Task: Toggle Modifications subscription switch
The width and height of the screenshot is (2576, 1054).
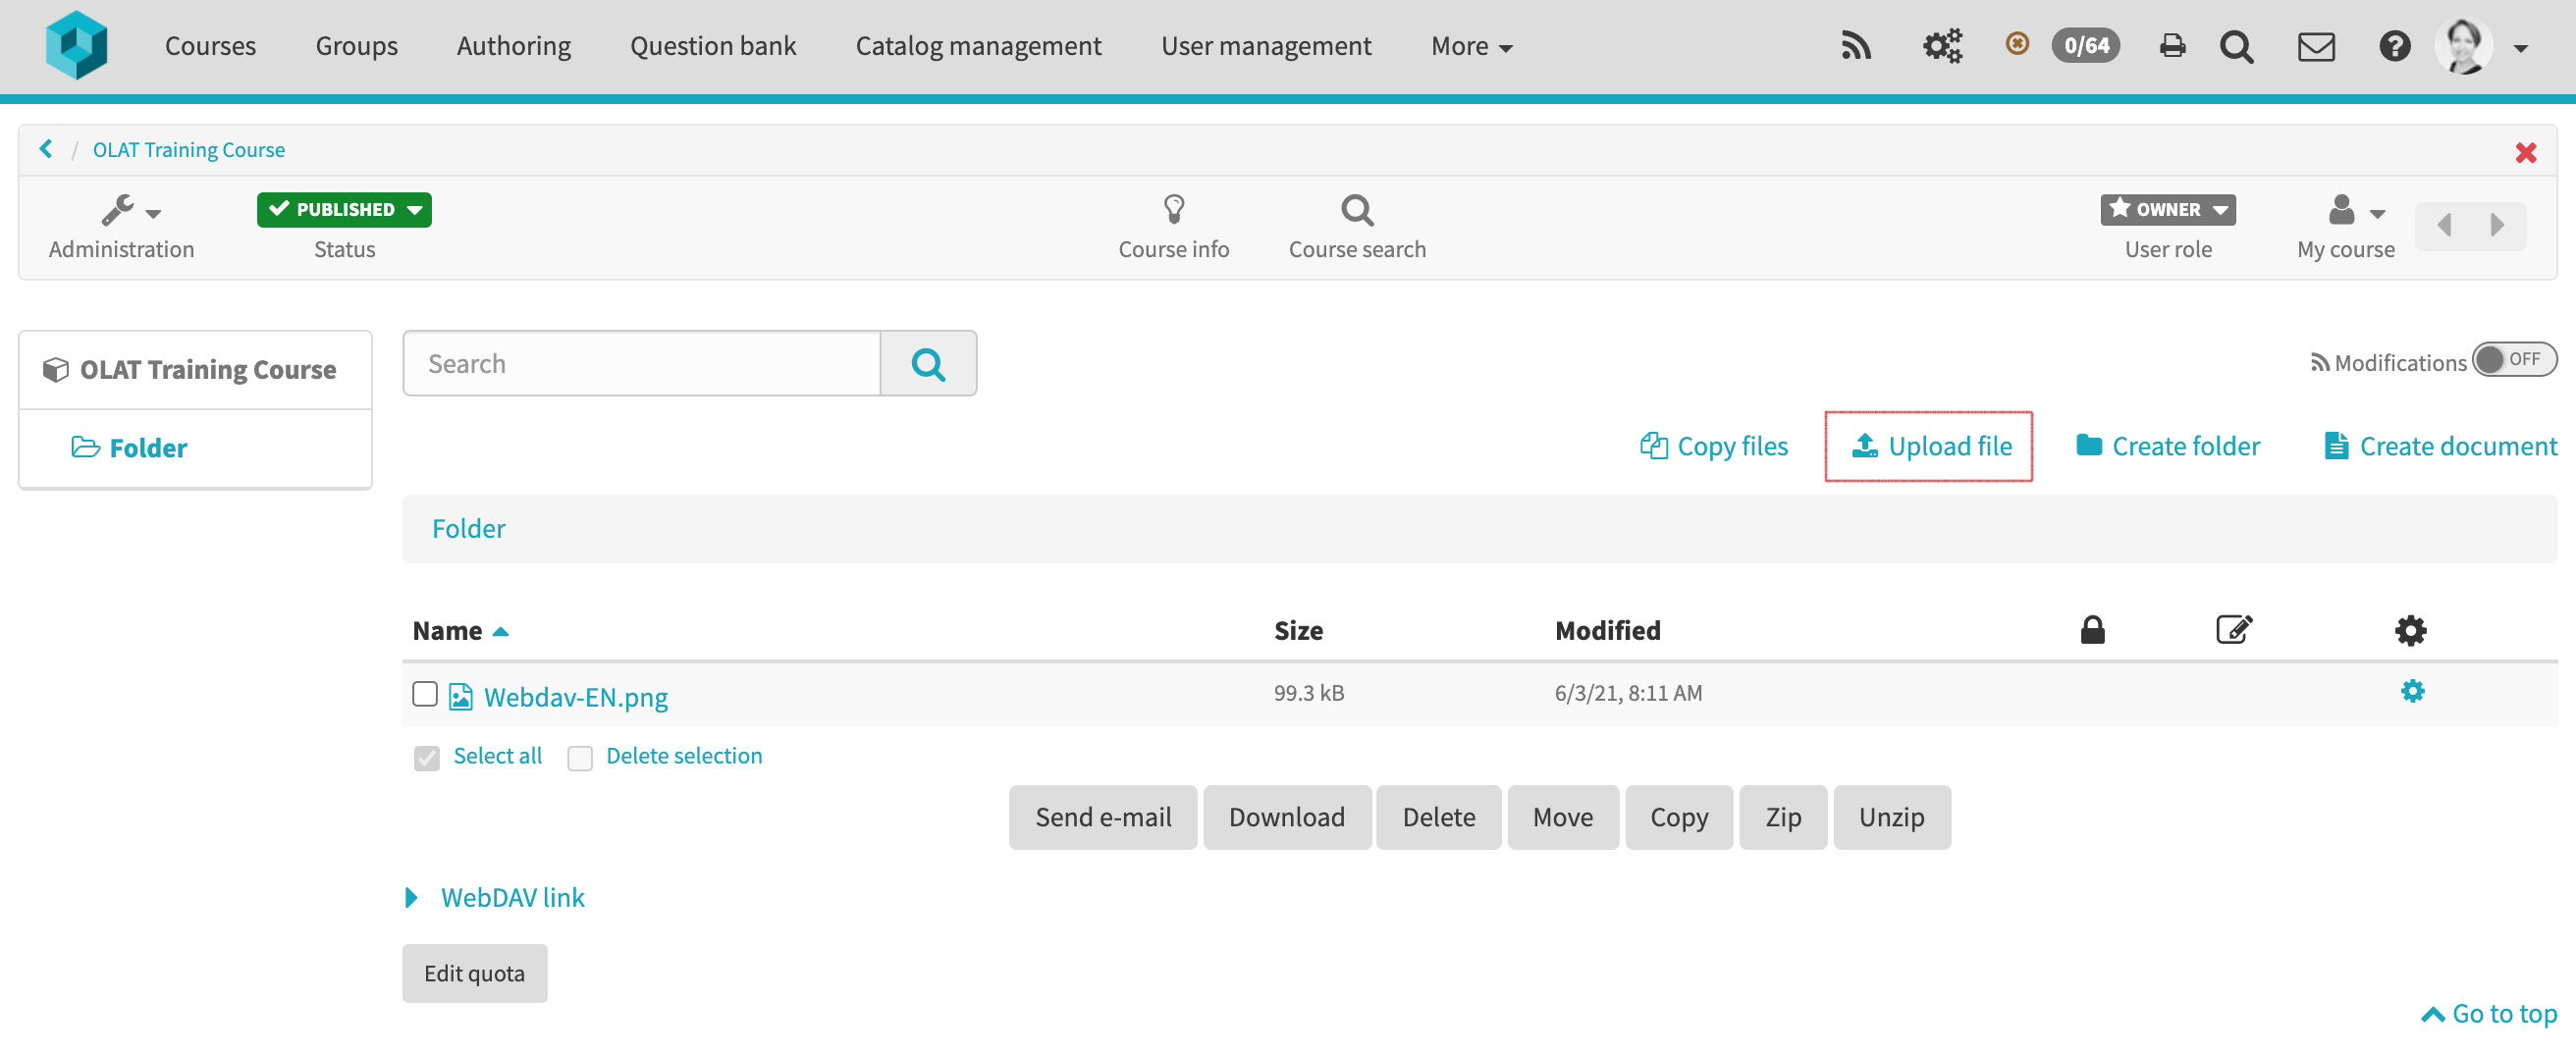Action: click(x=2515, y=360)
